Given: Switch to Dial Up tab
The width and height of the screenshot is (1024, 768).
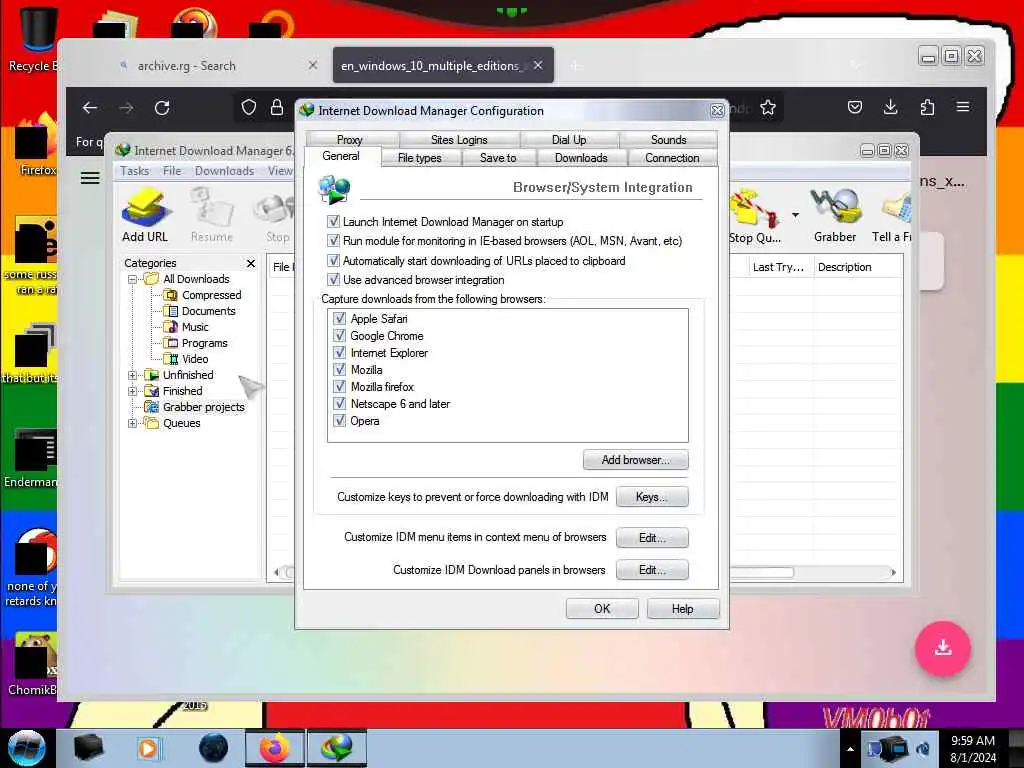Looking at the screenshot, I should [x=569, y=140].
